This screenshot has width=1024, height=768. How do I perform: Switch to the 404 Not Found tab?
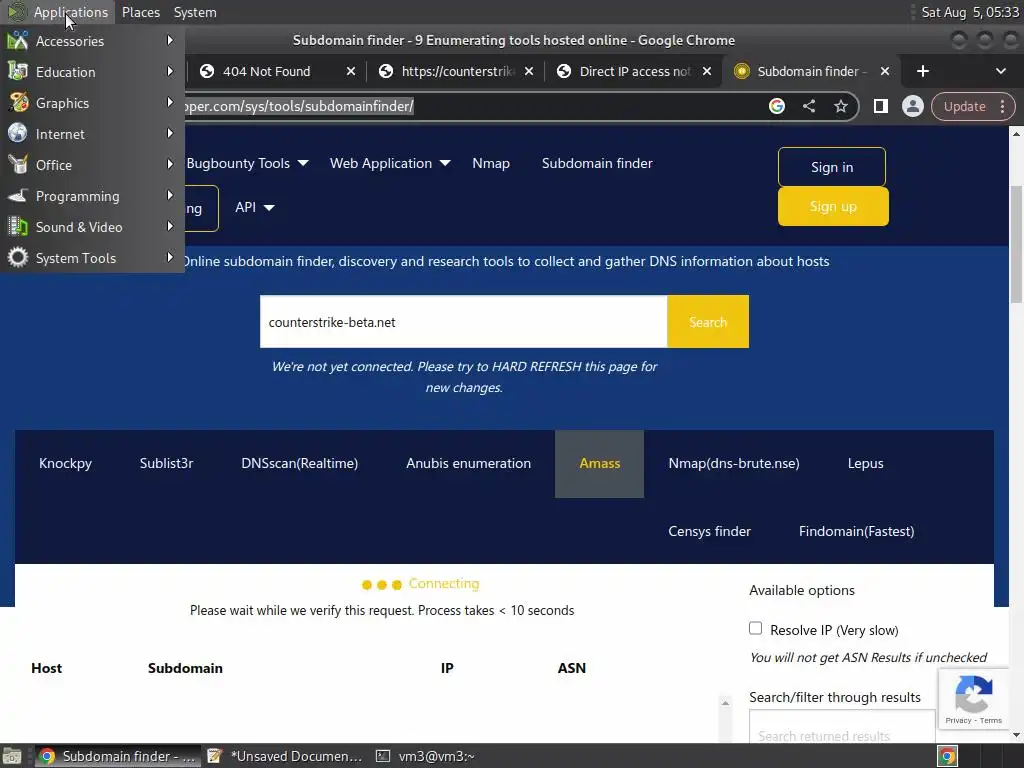click(x=266, y=71)
